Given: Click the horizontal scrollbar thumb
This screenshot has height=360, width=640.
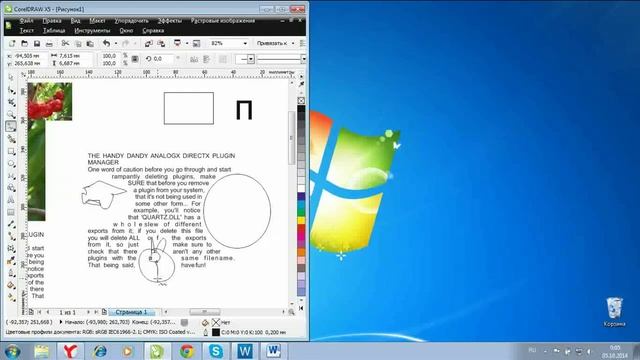Looking at the screenshot, I should [x=205, y=312].
